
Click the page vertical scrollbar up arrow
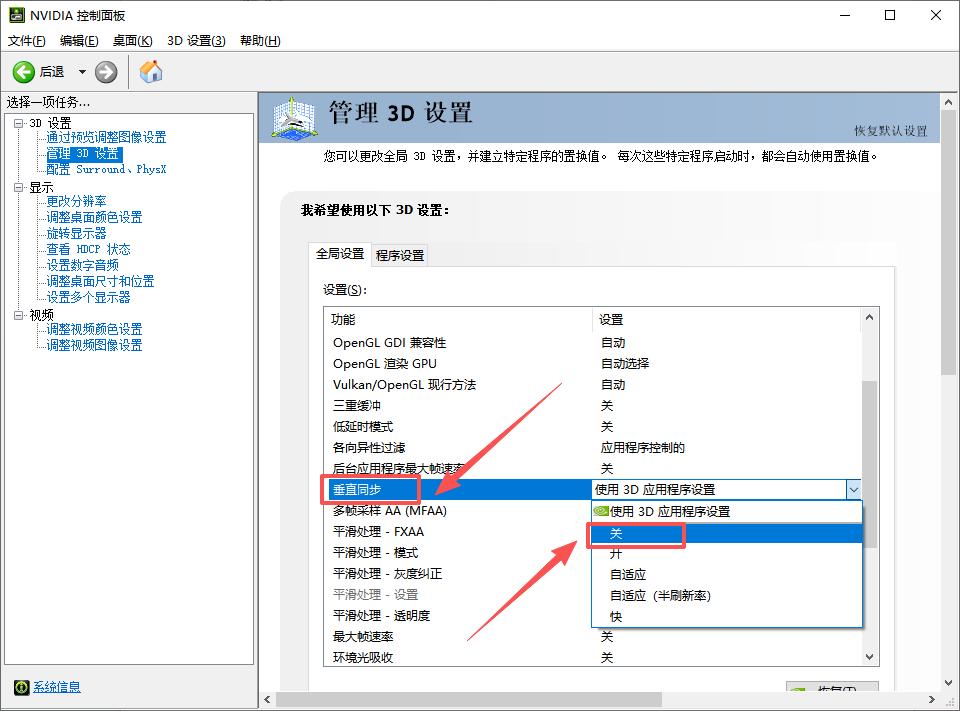tap(948, 102)
